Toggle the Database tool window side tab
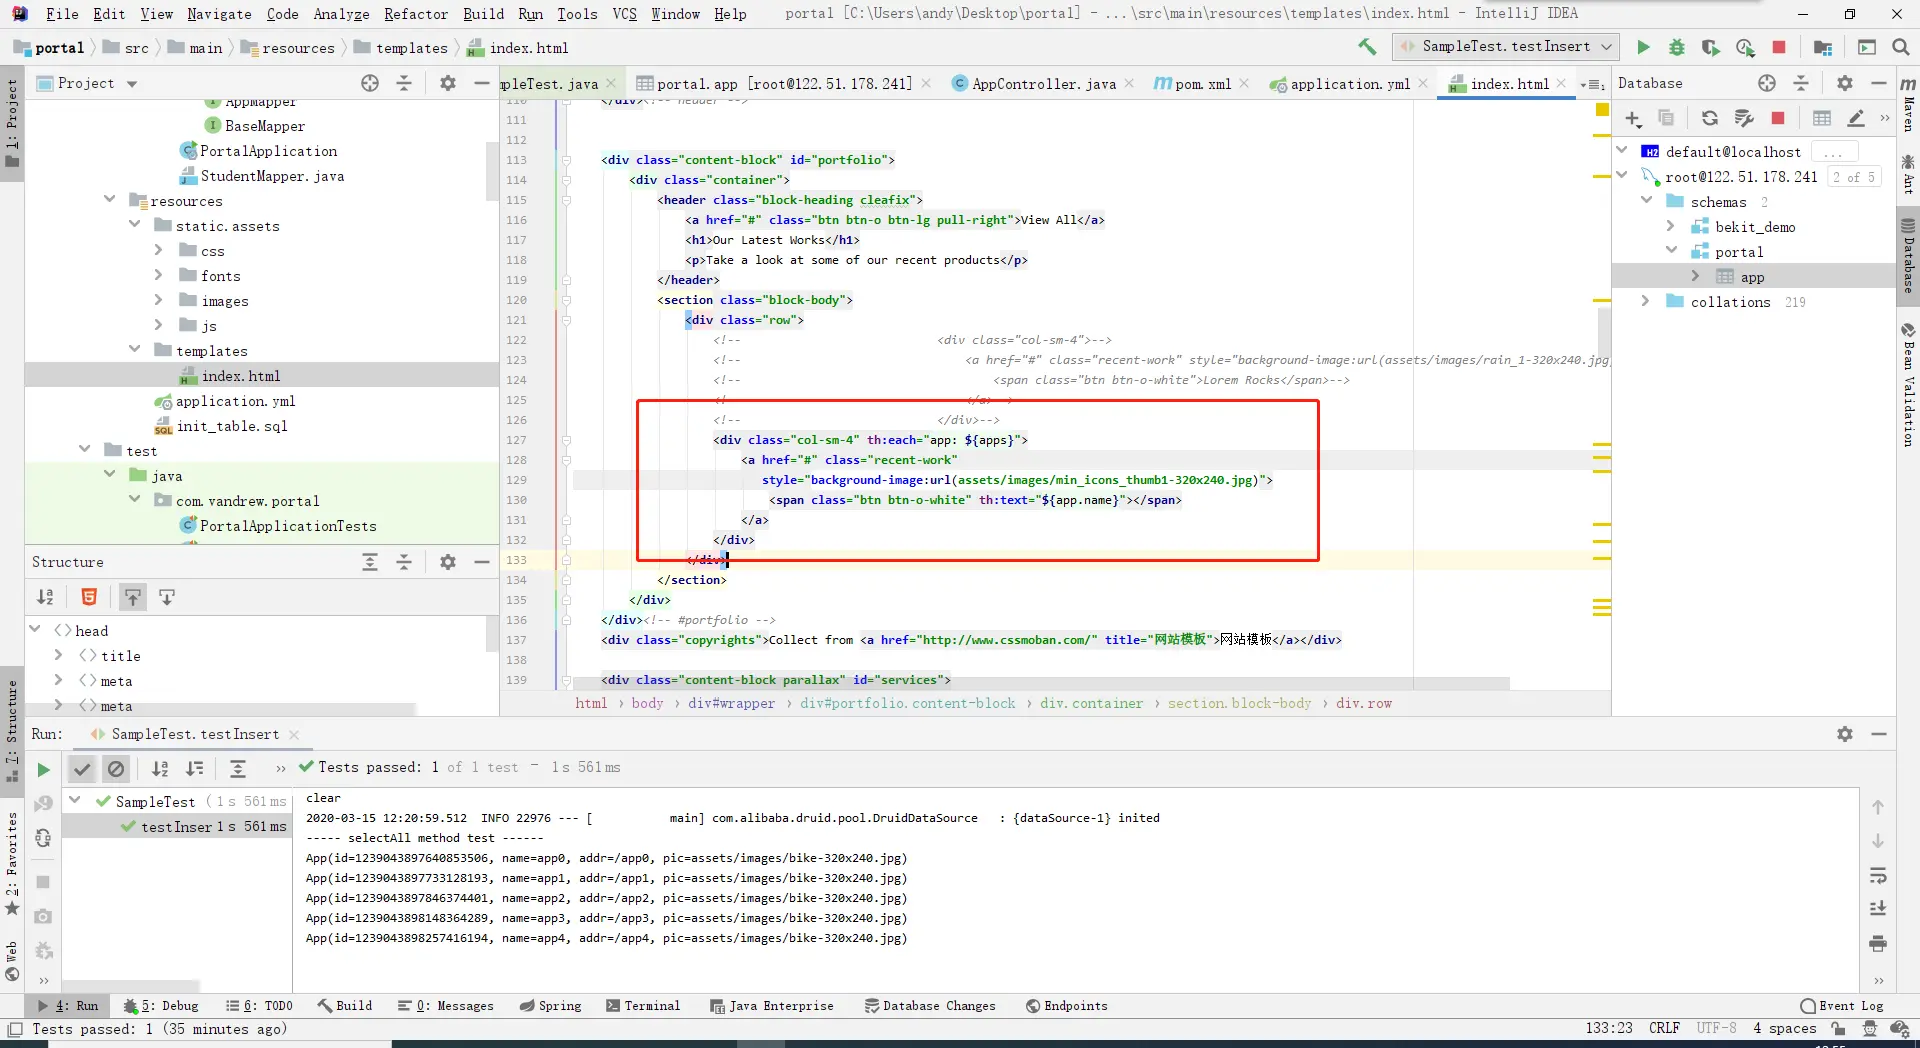 pyautogui.click(x=1908, y=255)
